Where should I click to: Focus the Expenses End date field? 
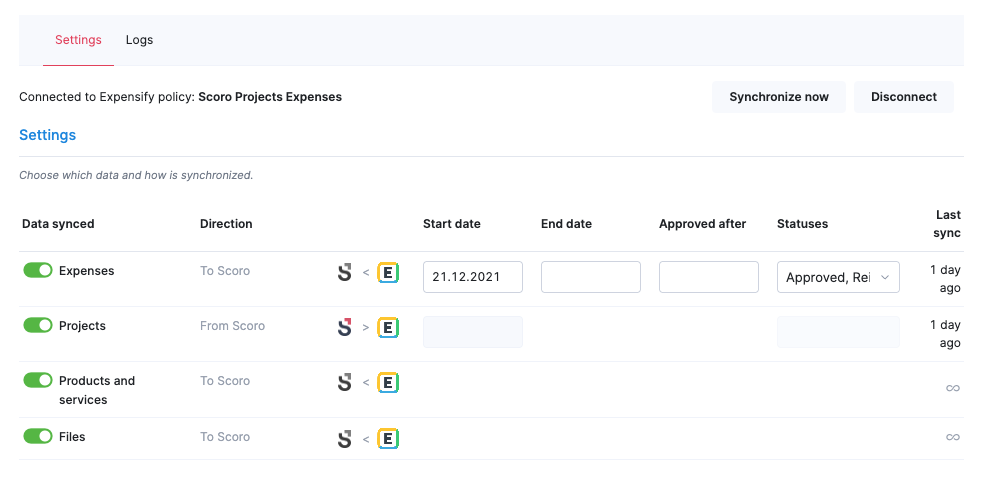click(x=591, y=277)
